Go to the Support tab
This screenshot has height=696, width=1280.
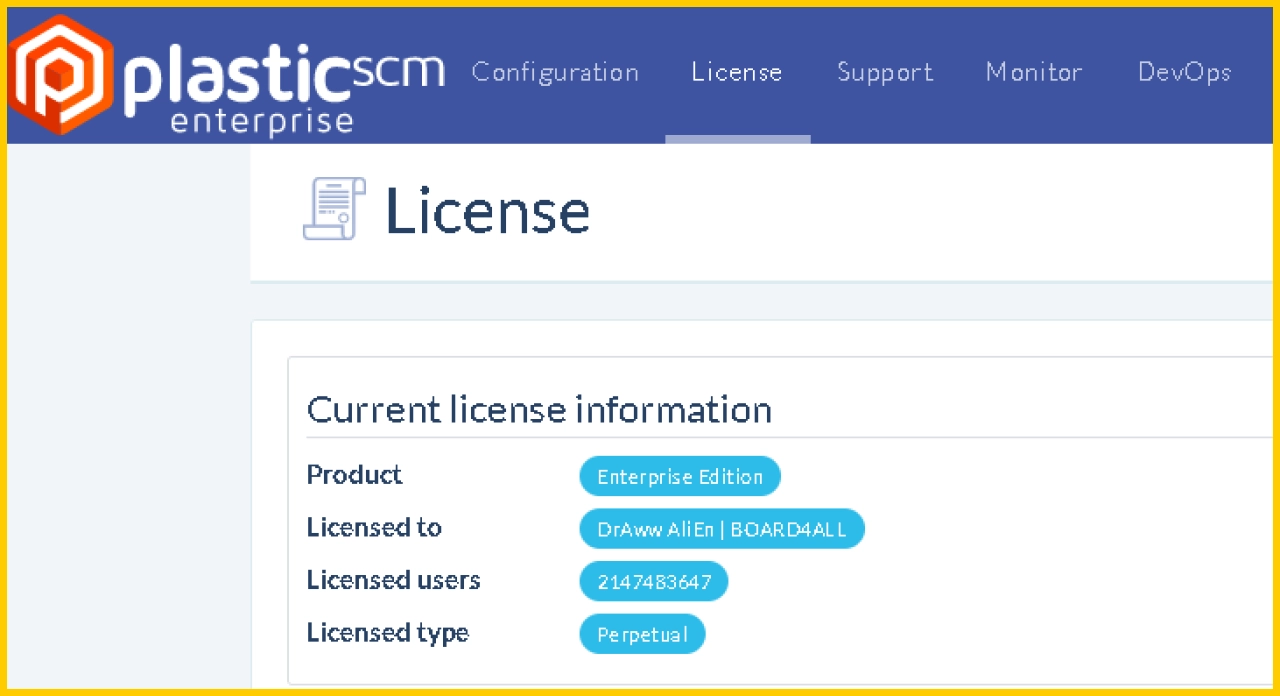point(885,73)
